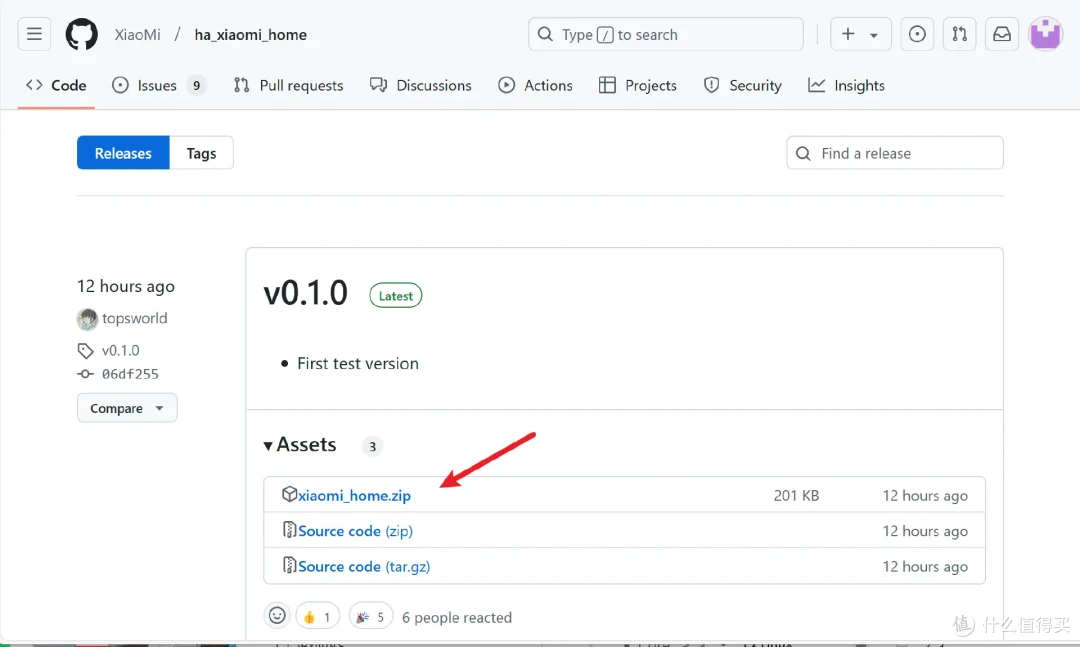Switch to the Issues tab

(x=158, y=85)
